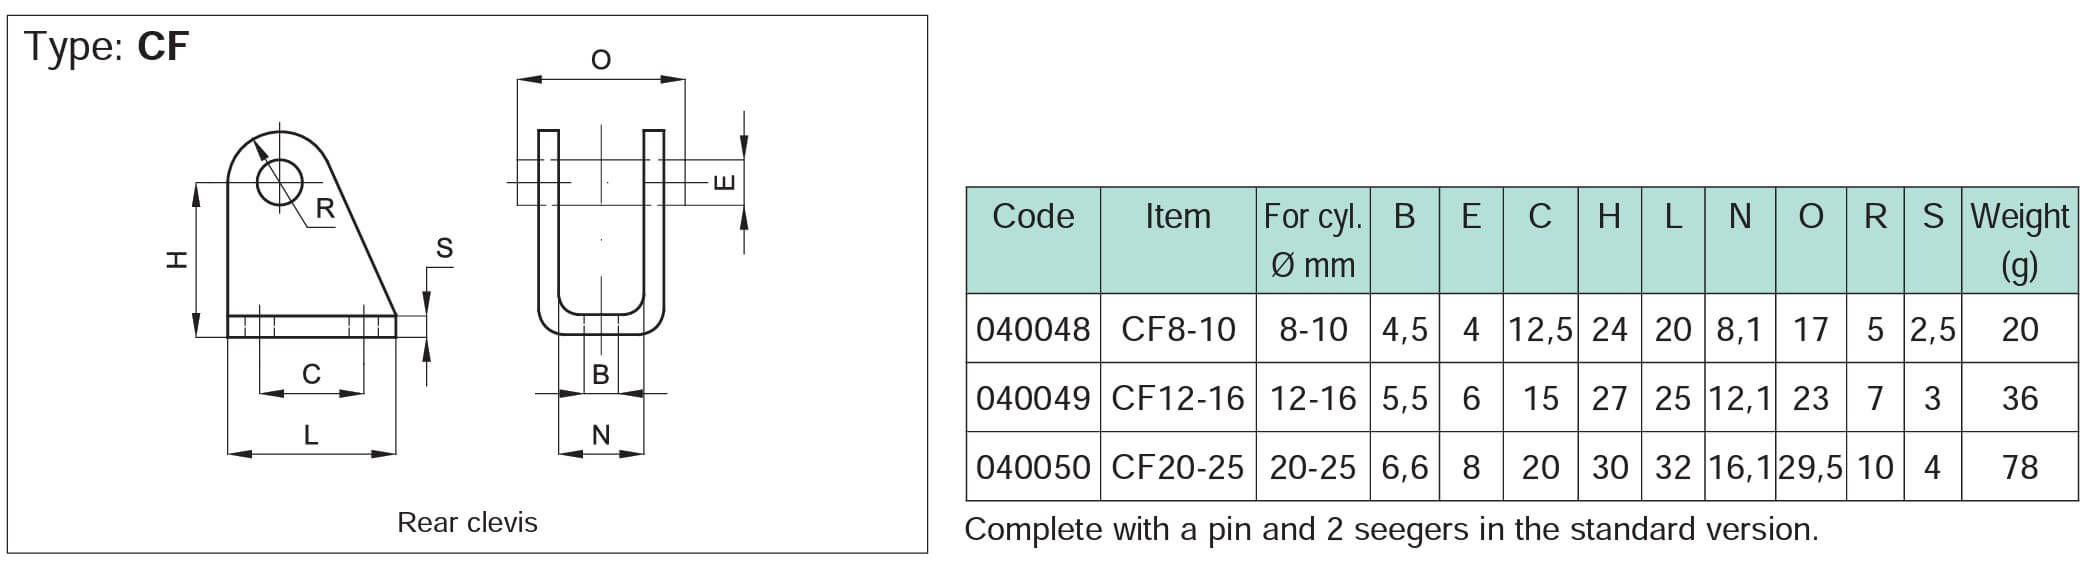
Task: Click code 040050 in the table
Action: click(1033, 467)
